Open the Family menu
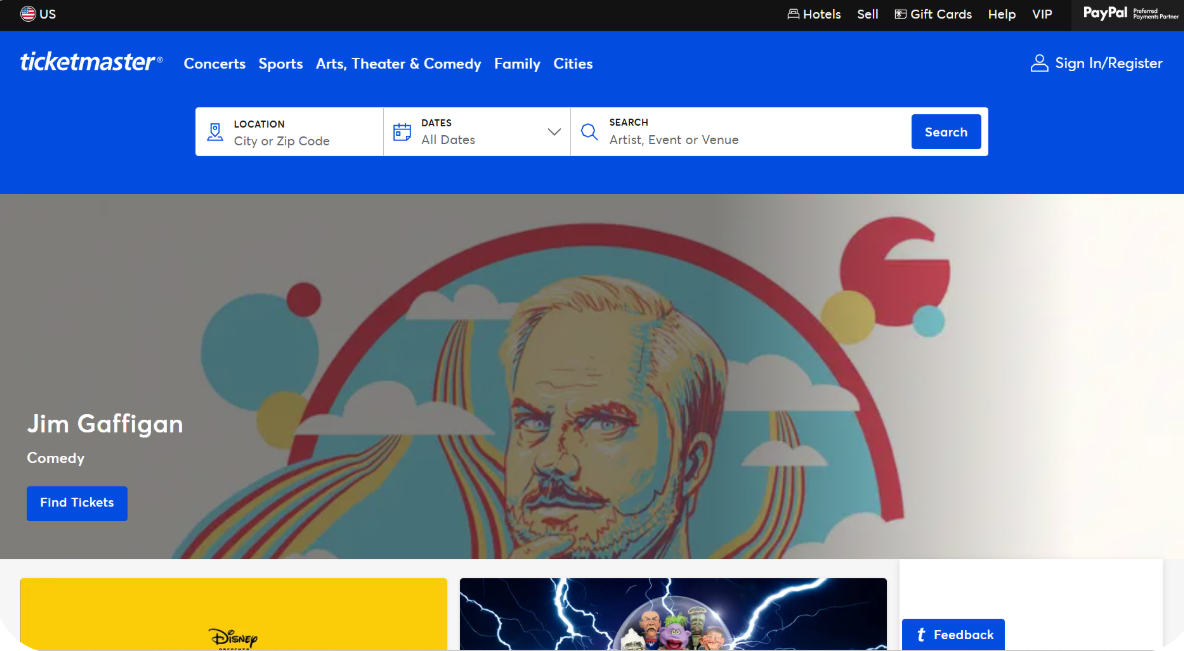Image resolution: width=1184 pixels, height=651 pixels. point(517,63)
